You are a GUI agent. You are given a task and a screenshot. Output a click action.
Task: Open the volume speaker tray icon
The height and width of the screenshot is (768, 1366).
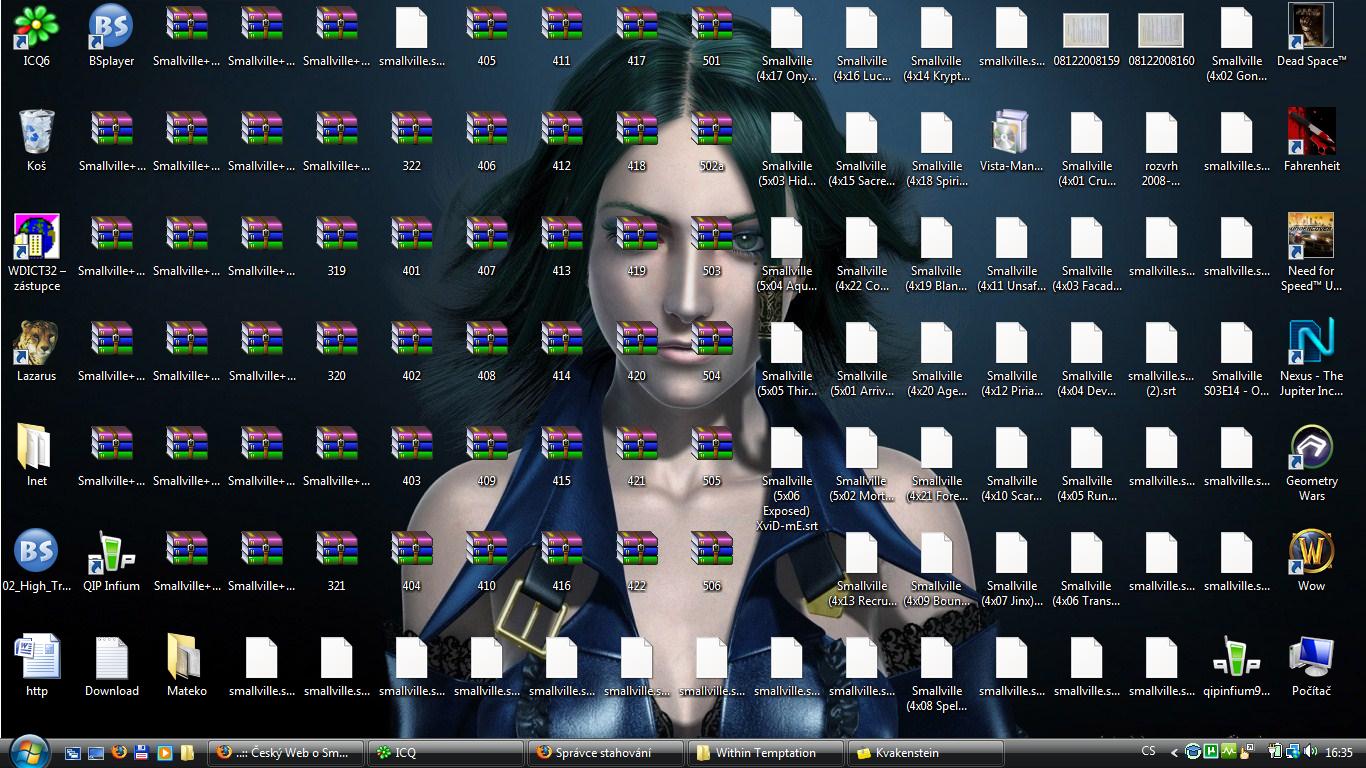point(1310,752)
